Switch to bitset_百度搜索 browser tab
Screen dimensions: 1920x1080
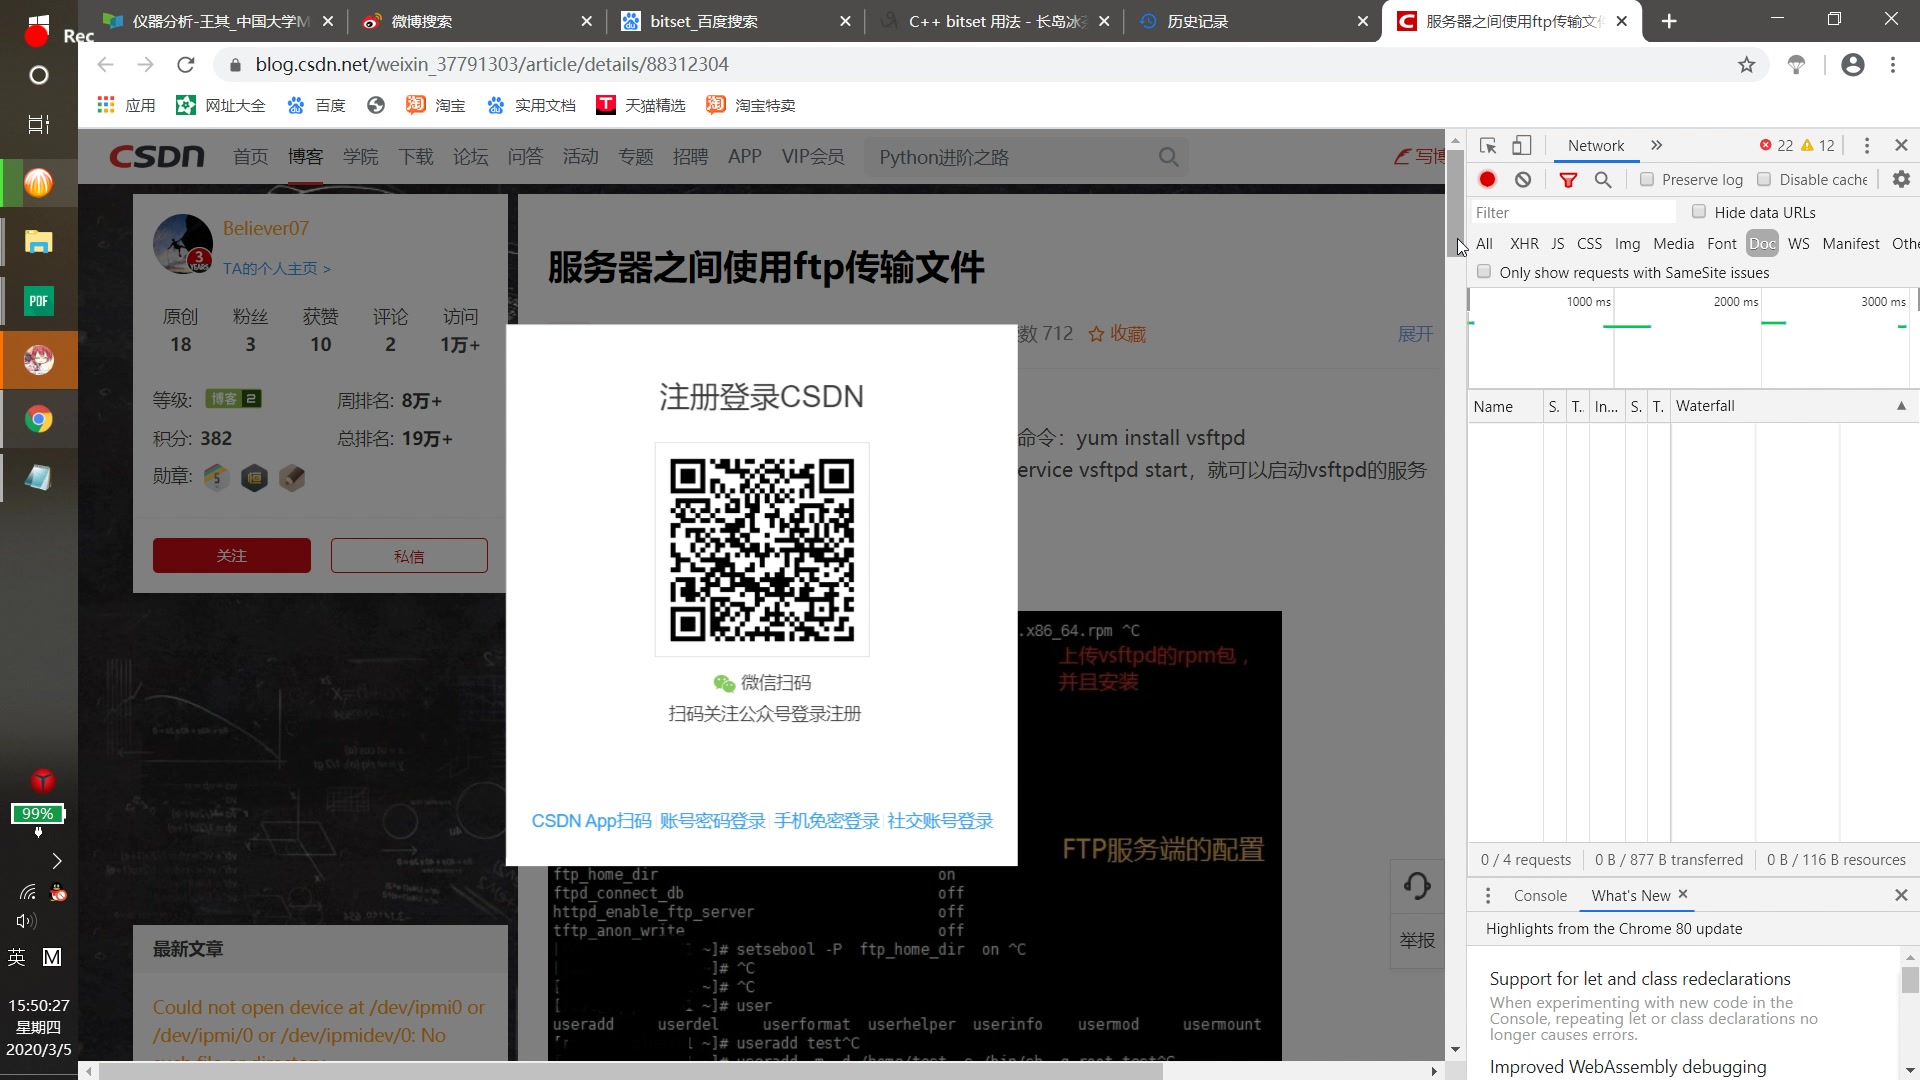(x=736, y=21)
